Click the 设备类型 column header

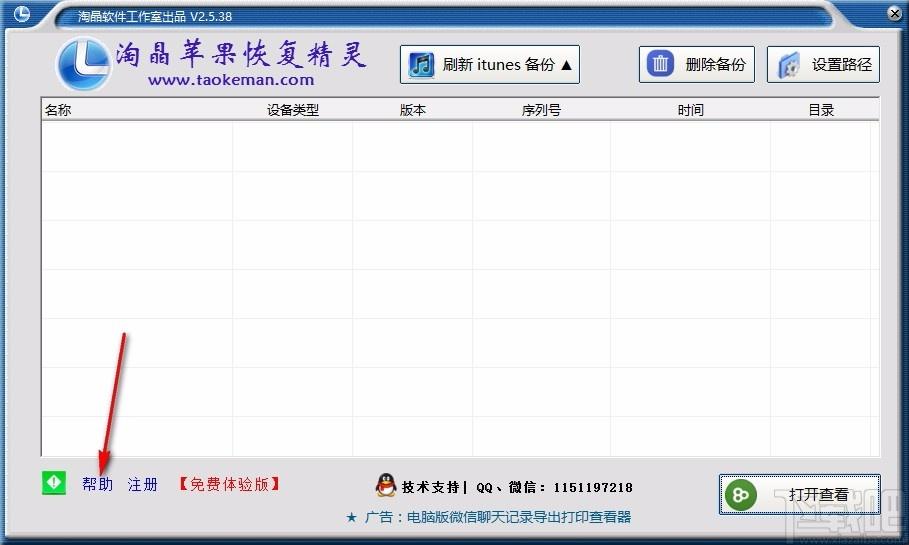293,110
